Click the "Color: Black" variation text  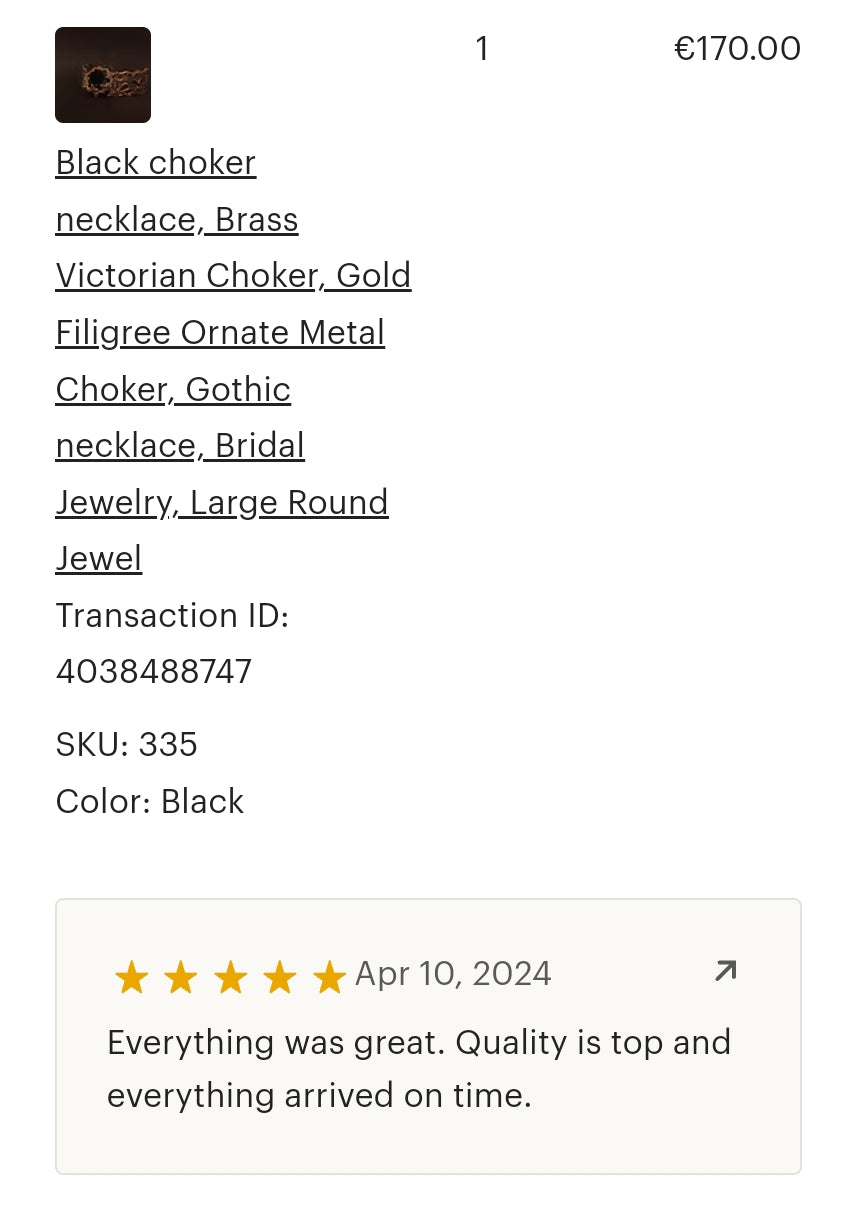(x=150, y=801)
